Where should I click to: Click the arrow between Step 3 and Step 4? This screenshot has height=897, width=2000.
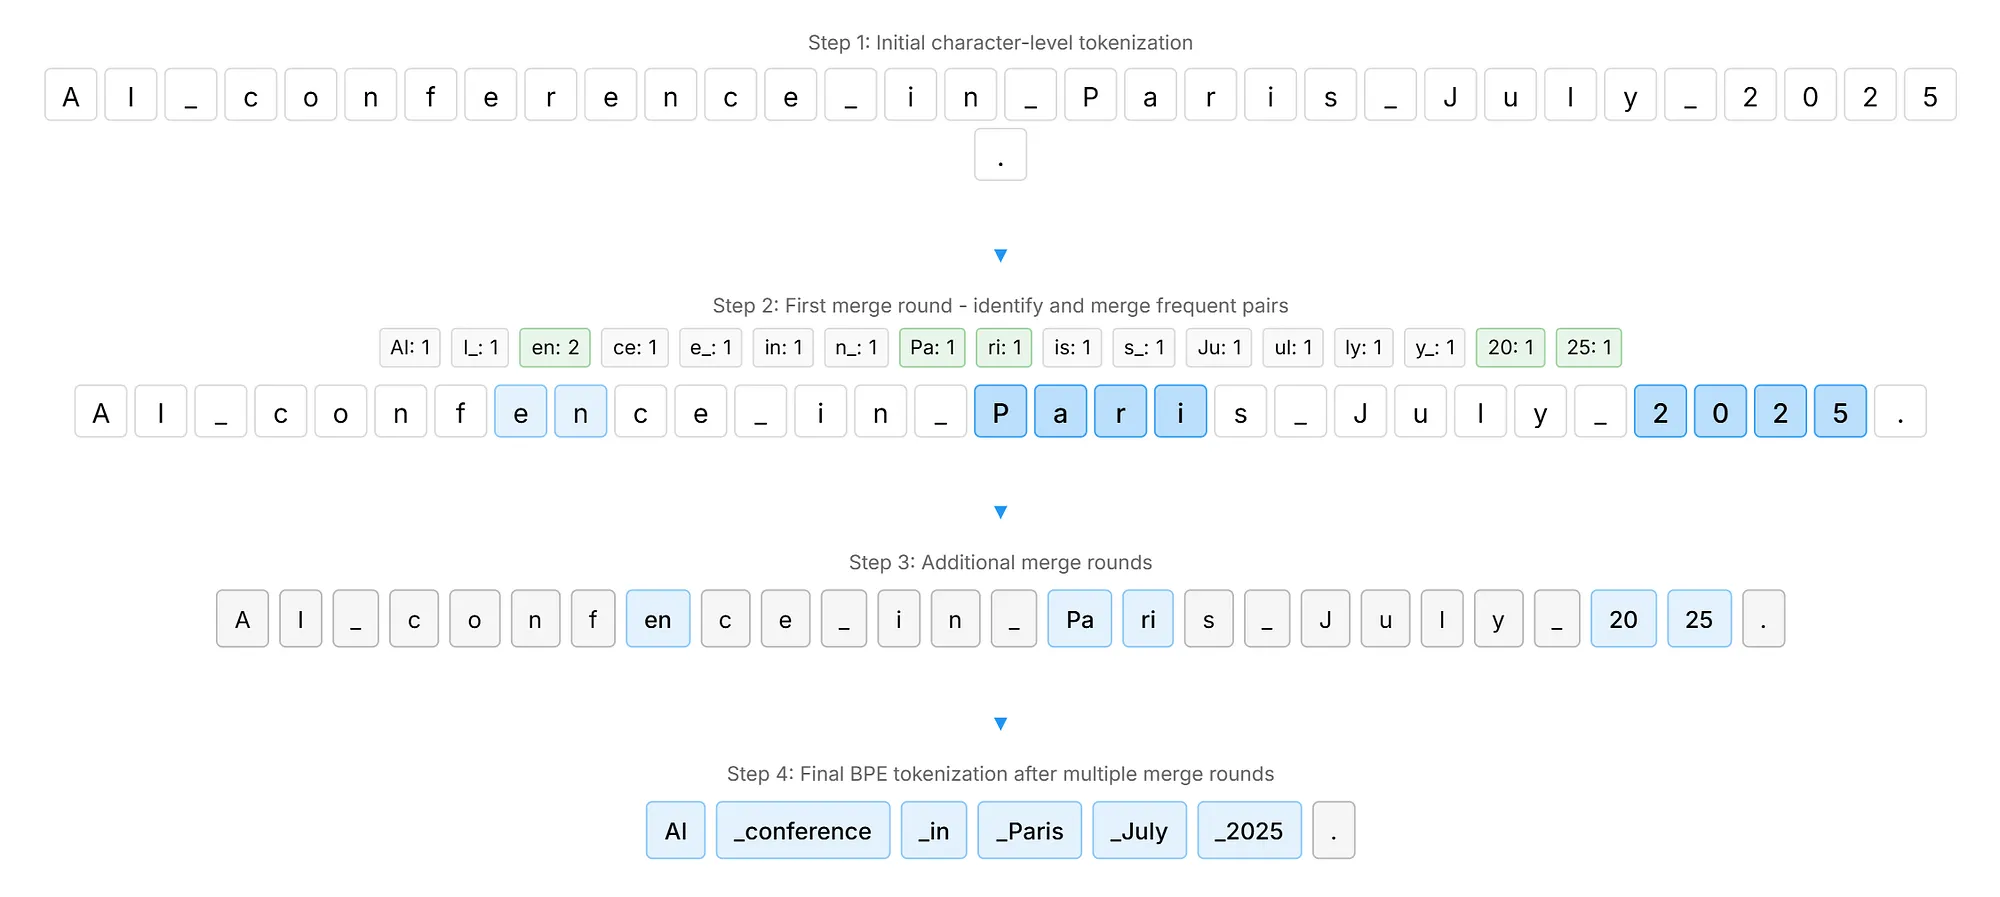[x=1000, y=723]
